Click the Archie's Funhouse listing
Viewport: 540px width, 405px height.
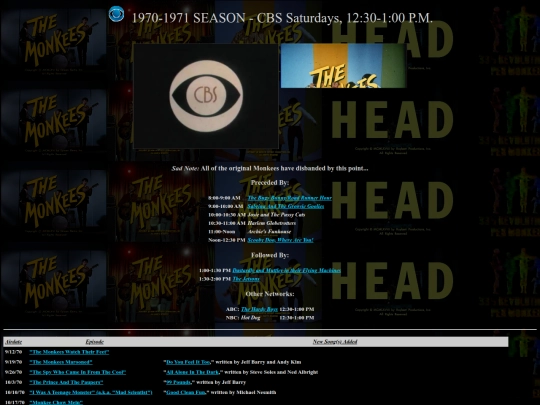[x=269, y=231]
